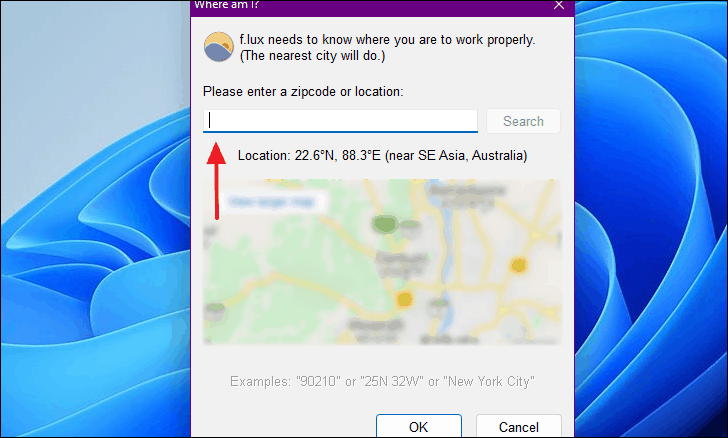Confirm location with the OK button
Viewport: 728px width, 438px height.
[x=419, y=426]
